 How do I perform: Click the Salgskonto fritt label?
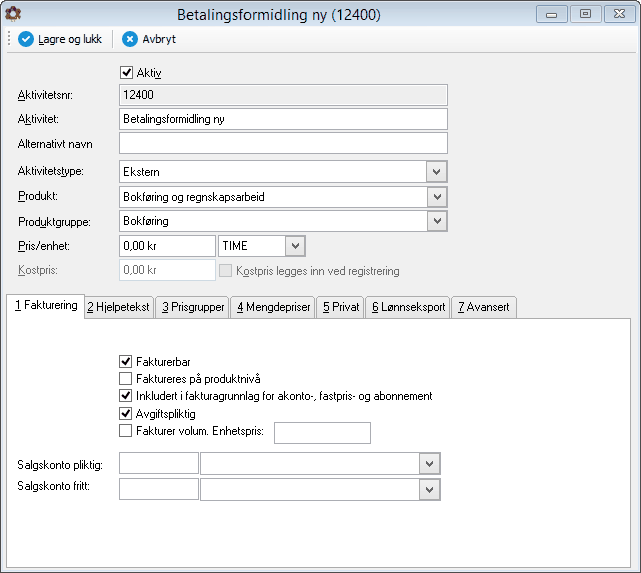point(54,486)
